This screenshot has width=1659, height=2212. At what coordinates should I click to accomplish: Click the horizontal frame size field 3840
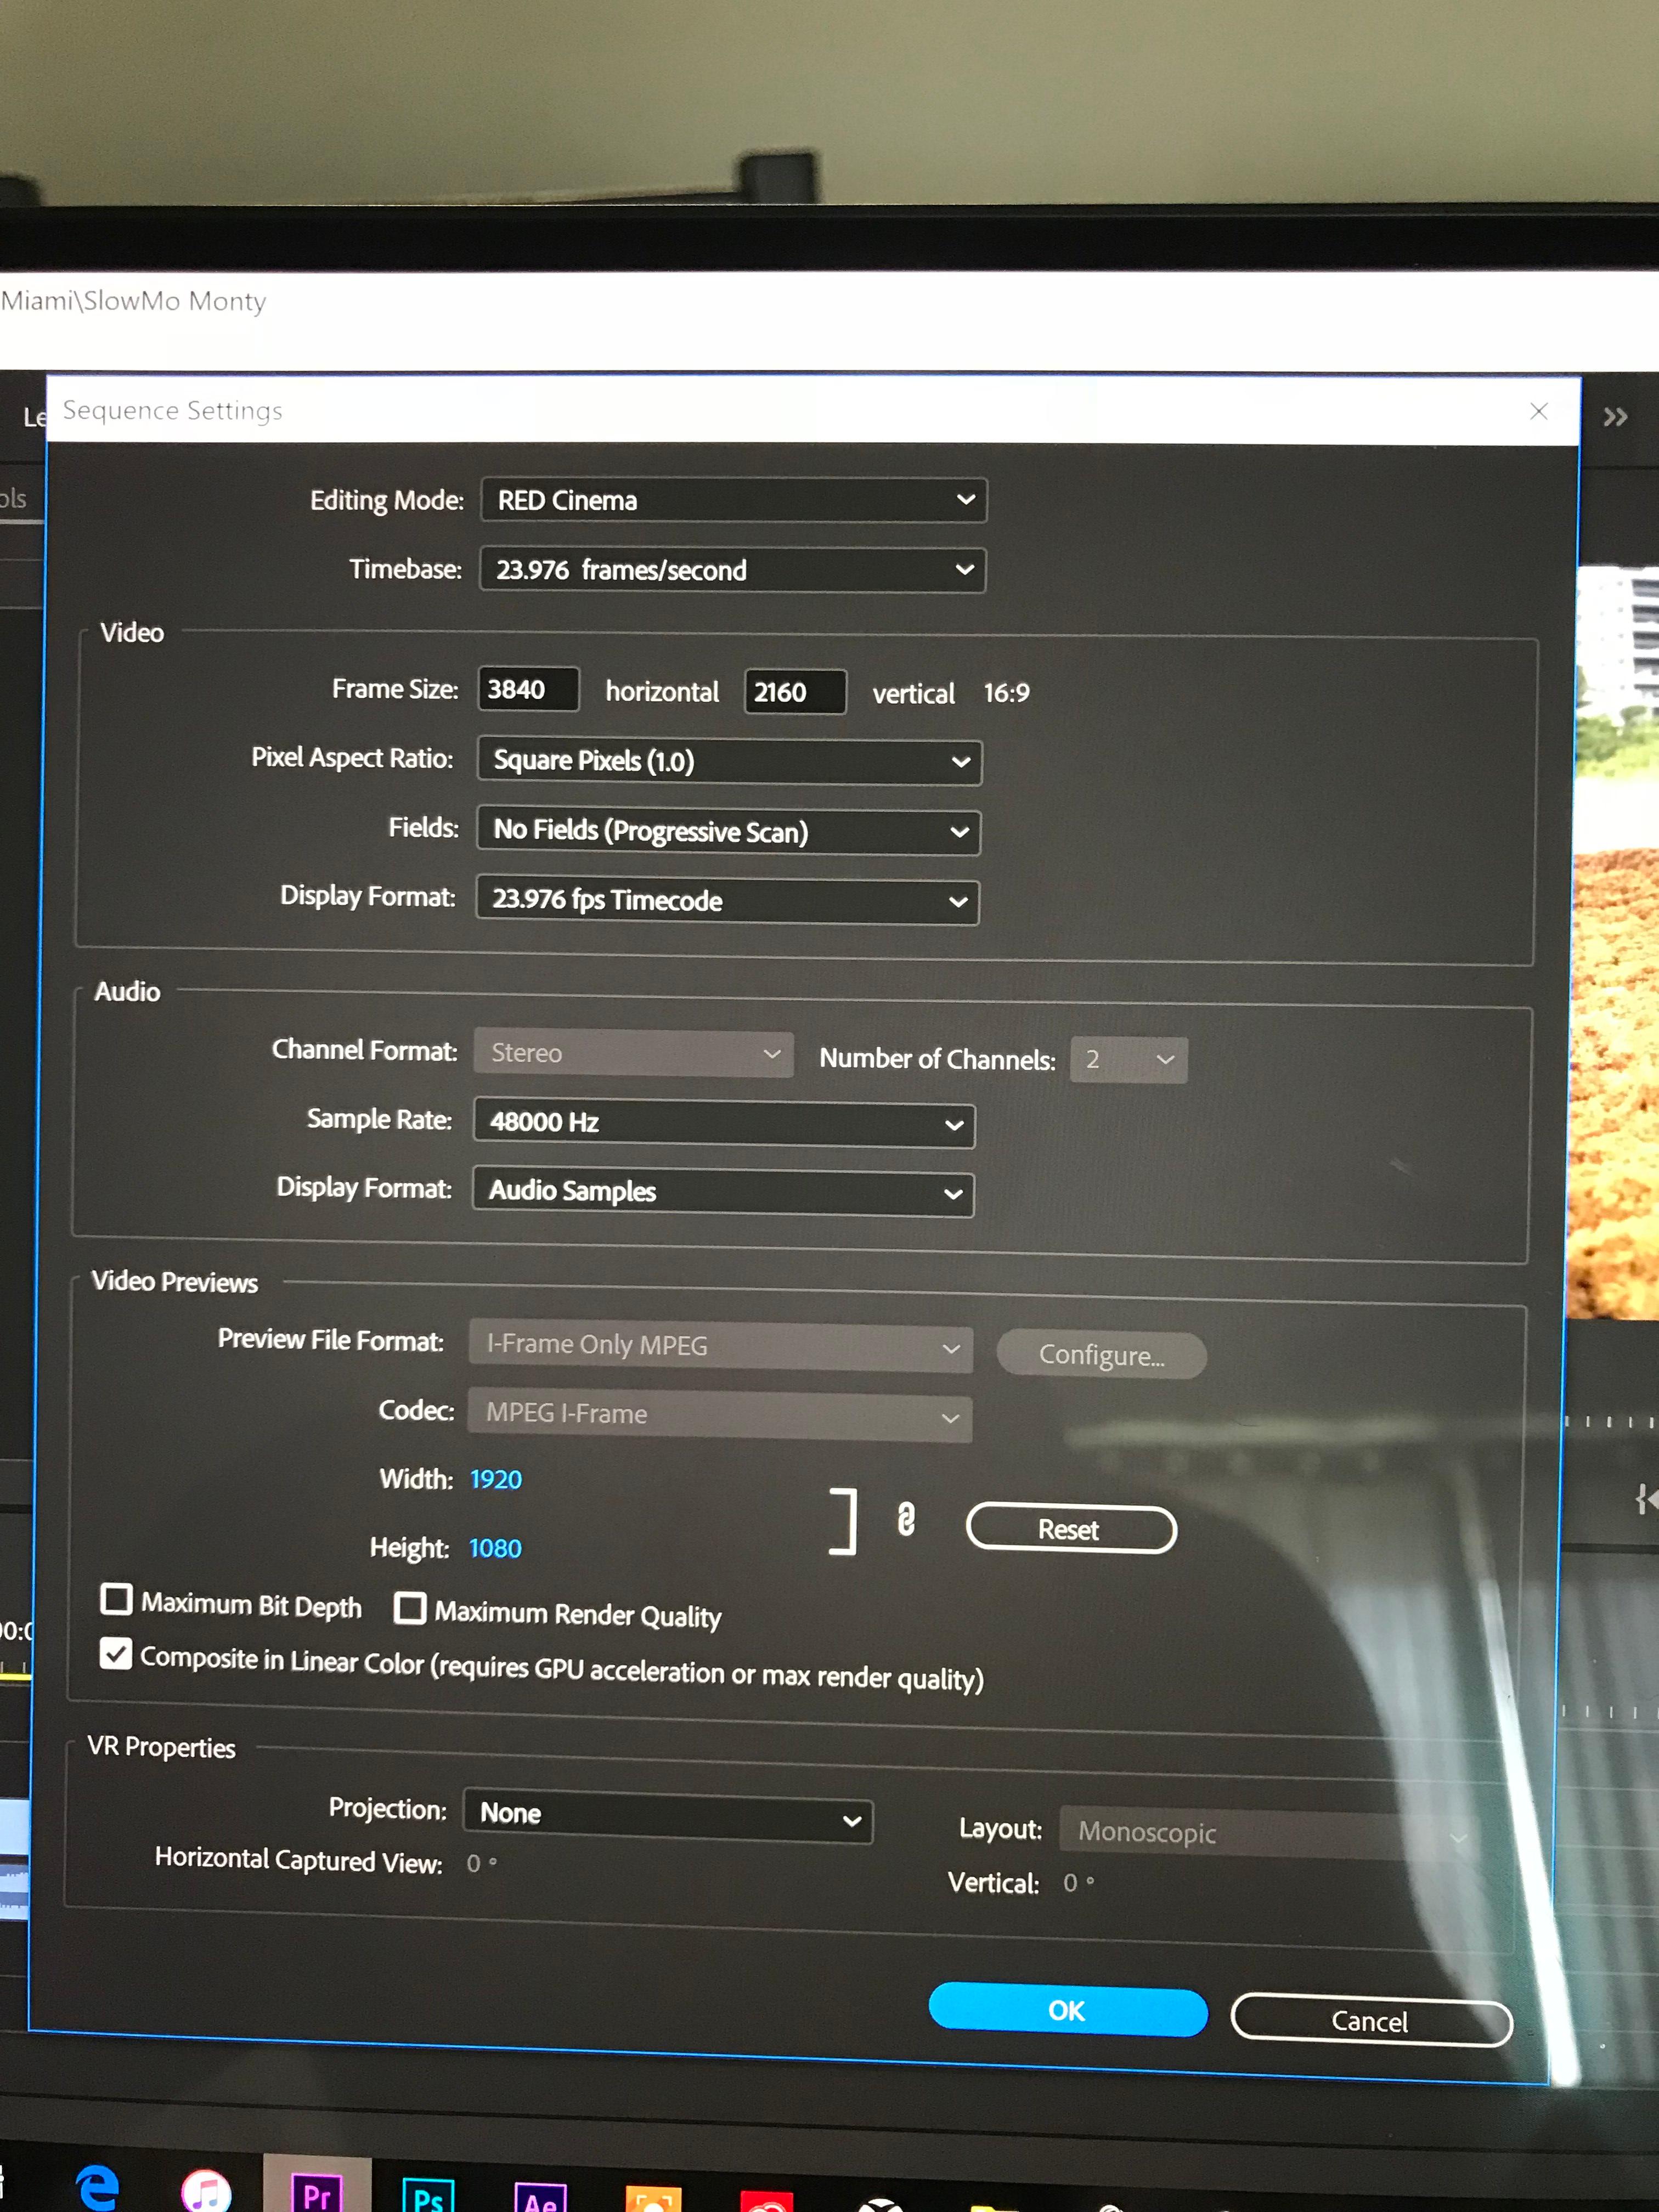(x=528, y=690)
